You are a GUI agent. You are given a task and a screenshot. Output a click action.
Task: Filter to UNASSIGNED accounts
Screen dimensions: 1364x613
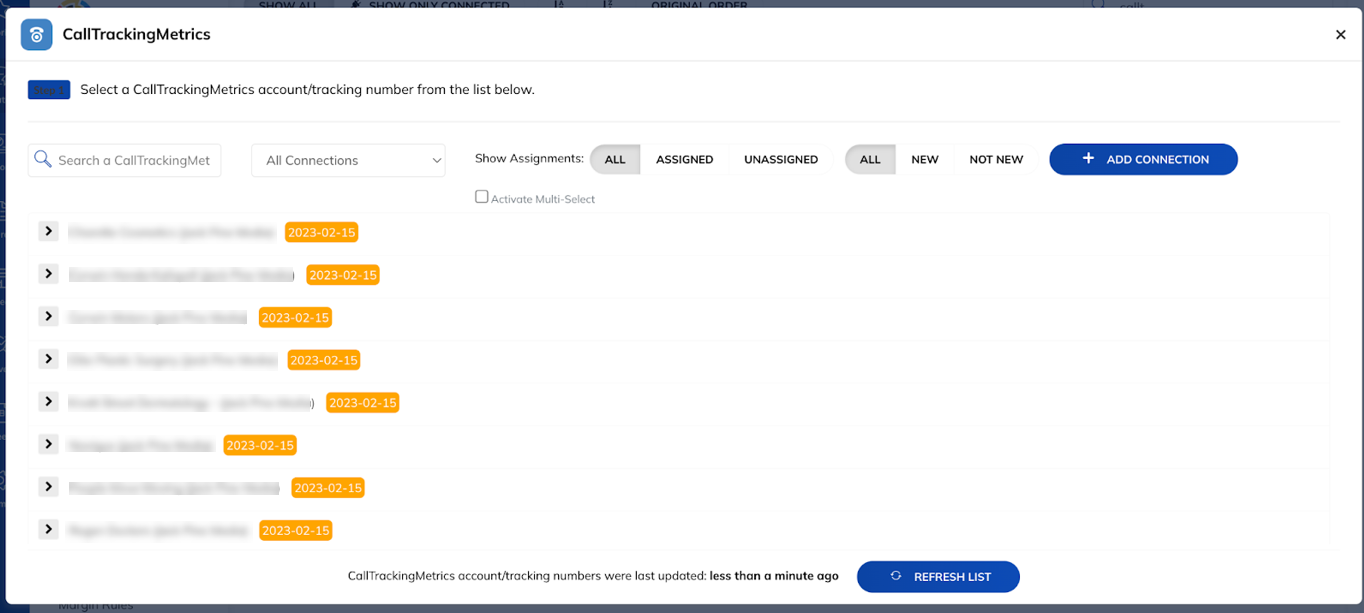pos(781,159)
